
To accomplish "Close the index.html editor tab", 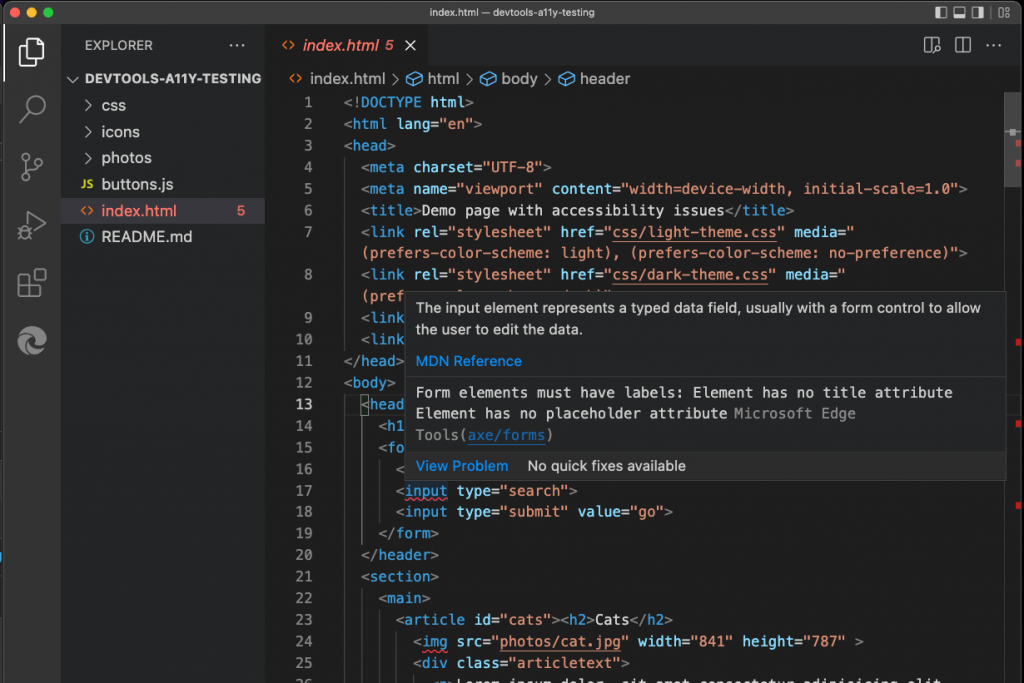I will pyautogui.click(x=410, y=45).
